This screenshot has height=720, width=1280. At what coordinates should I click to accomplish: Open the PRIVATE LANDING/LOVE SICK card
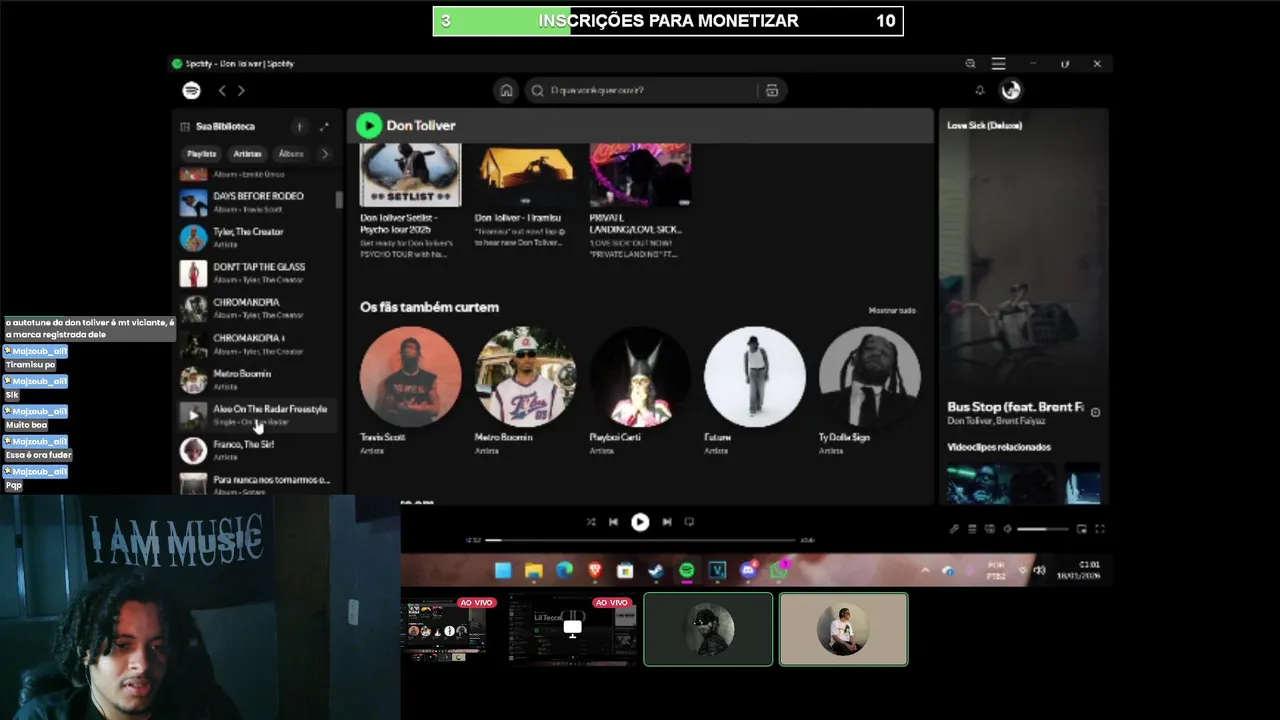pos(640,200)
